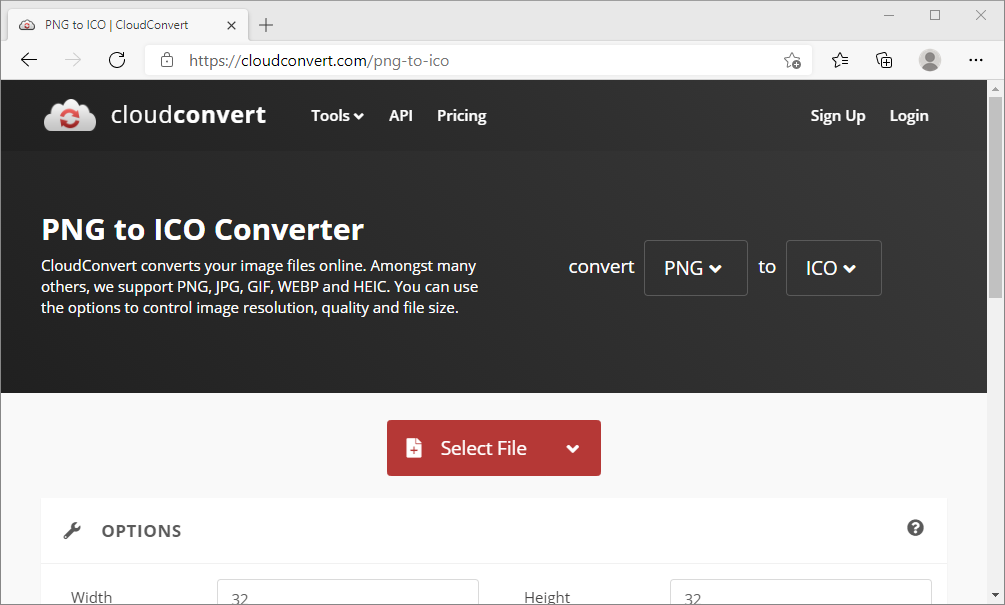
Task: Click the Width input field
Action: tap(347, 592)
